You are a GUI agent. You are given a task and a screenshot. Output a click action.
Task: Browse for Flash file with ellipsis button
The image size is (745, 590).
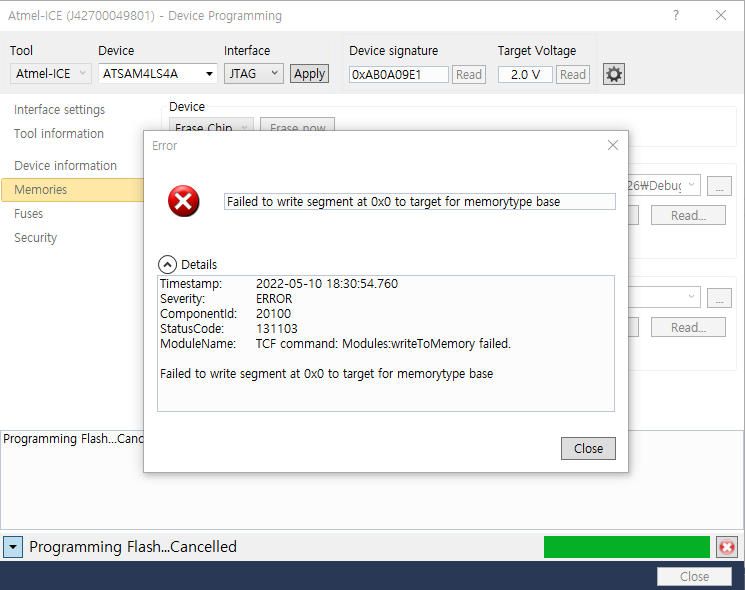pos(719,186)
